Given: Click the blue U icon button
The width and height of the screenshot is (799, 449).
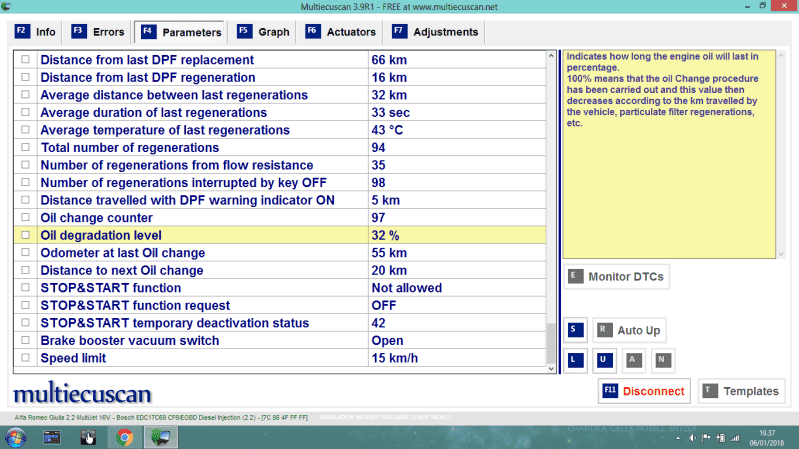Looking at the screenshot, I should pos(604,360).
